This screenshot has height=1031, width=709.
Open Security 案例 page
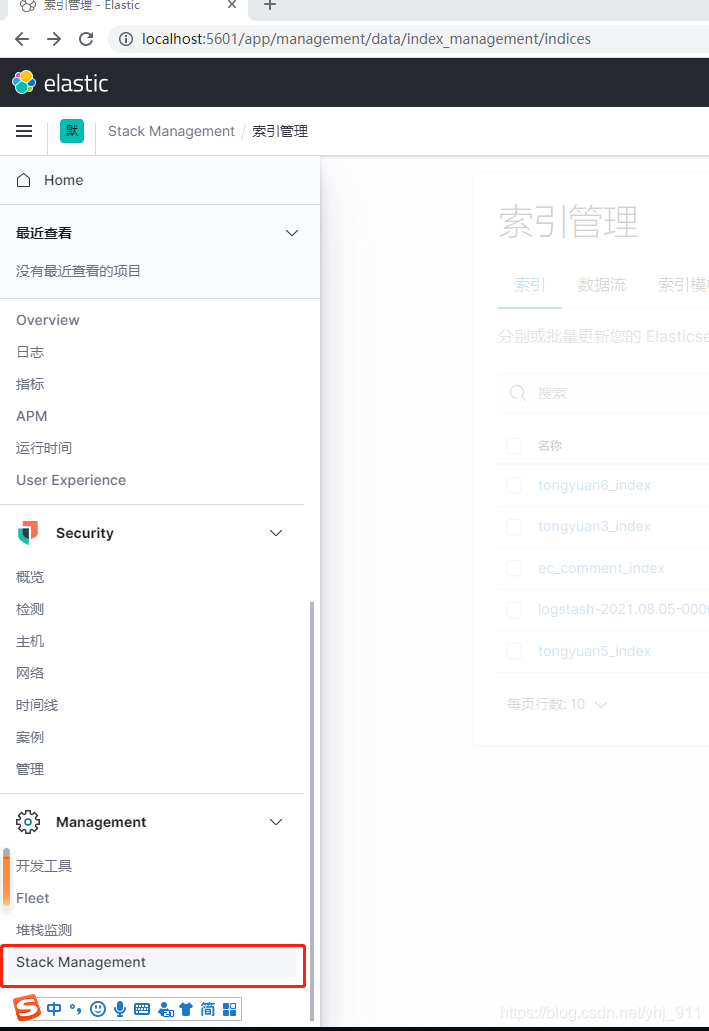tap(30, 737)
